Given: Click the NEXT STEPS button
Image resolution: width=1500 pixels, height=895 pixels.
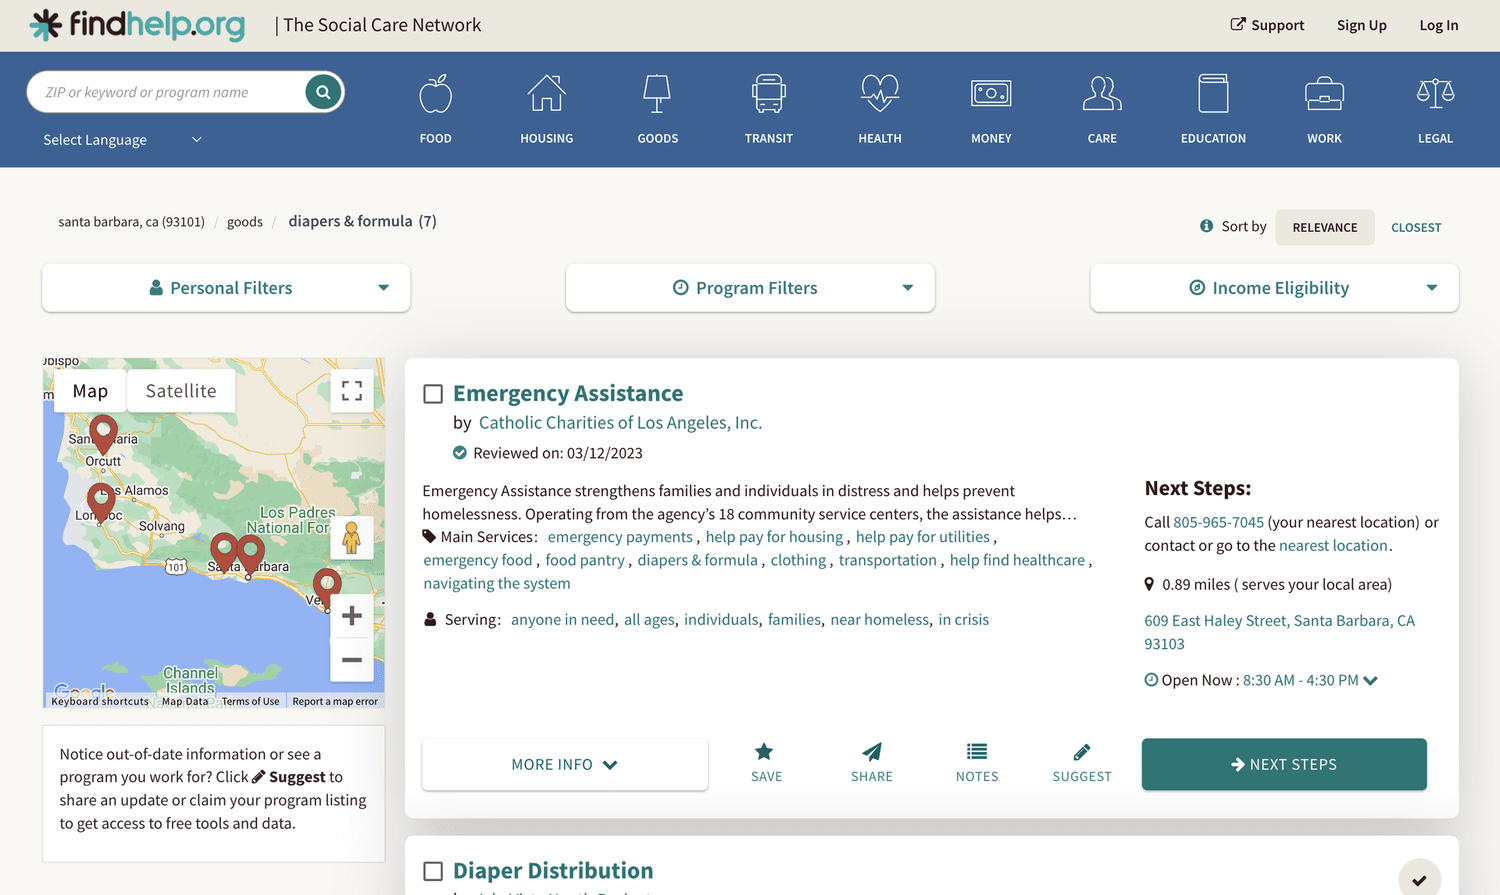Looking at the screenshot, I should click(1283, 764).
